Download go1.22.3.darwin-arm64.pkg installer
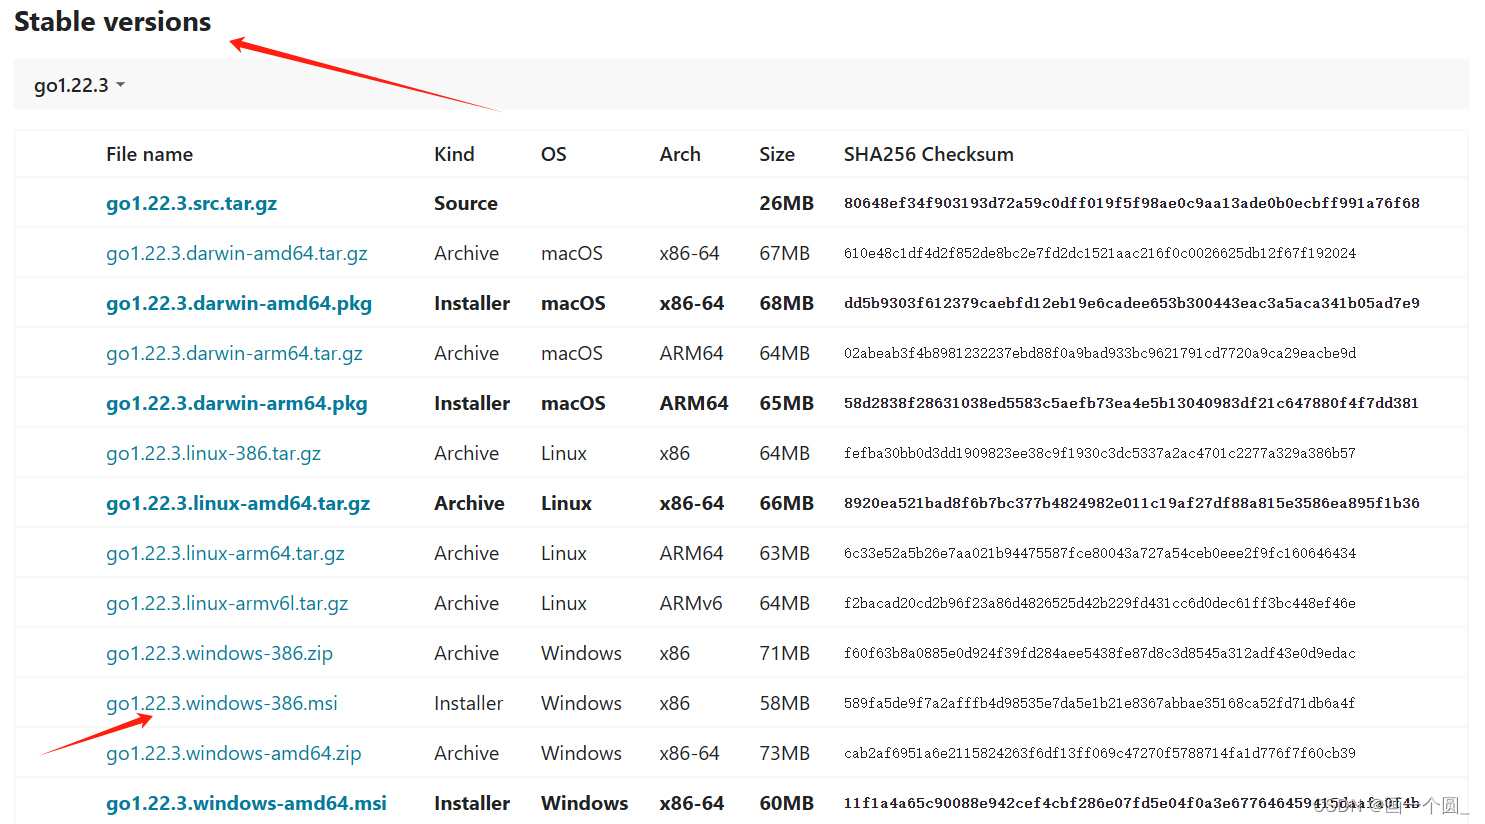 coord(237,403)
